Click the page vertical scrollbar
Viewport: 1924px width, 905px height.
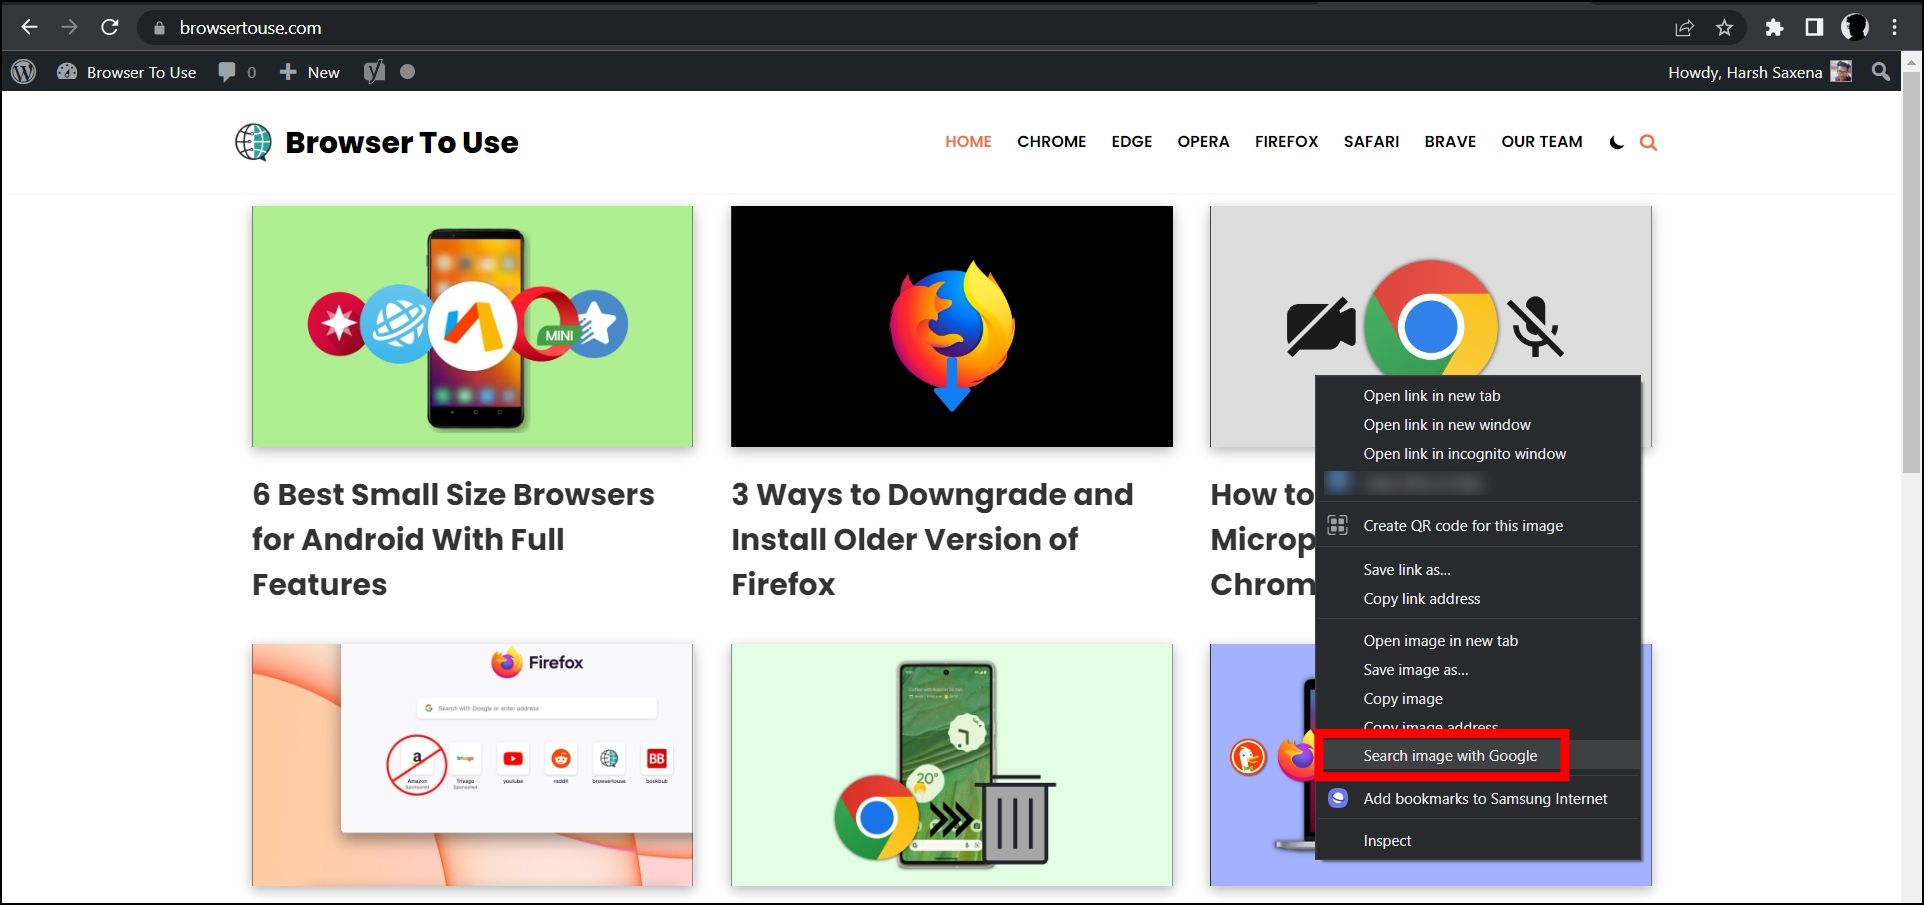[1911, 400]
